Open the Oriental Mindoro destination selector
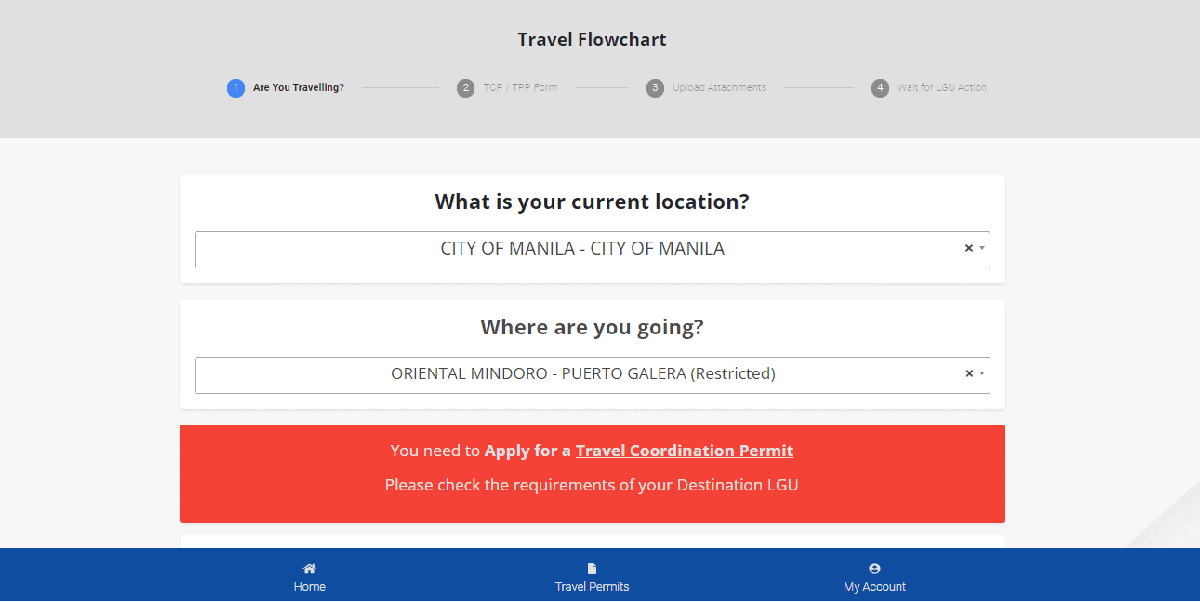1200x602 pixels. pyautogui.click(x=583, y=374)
